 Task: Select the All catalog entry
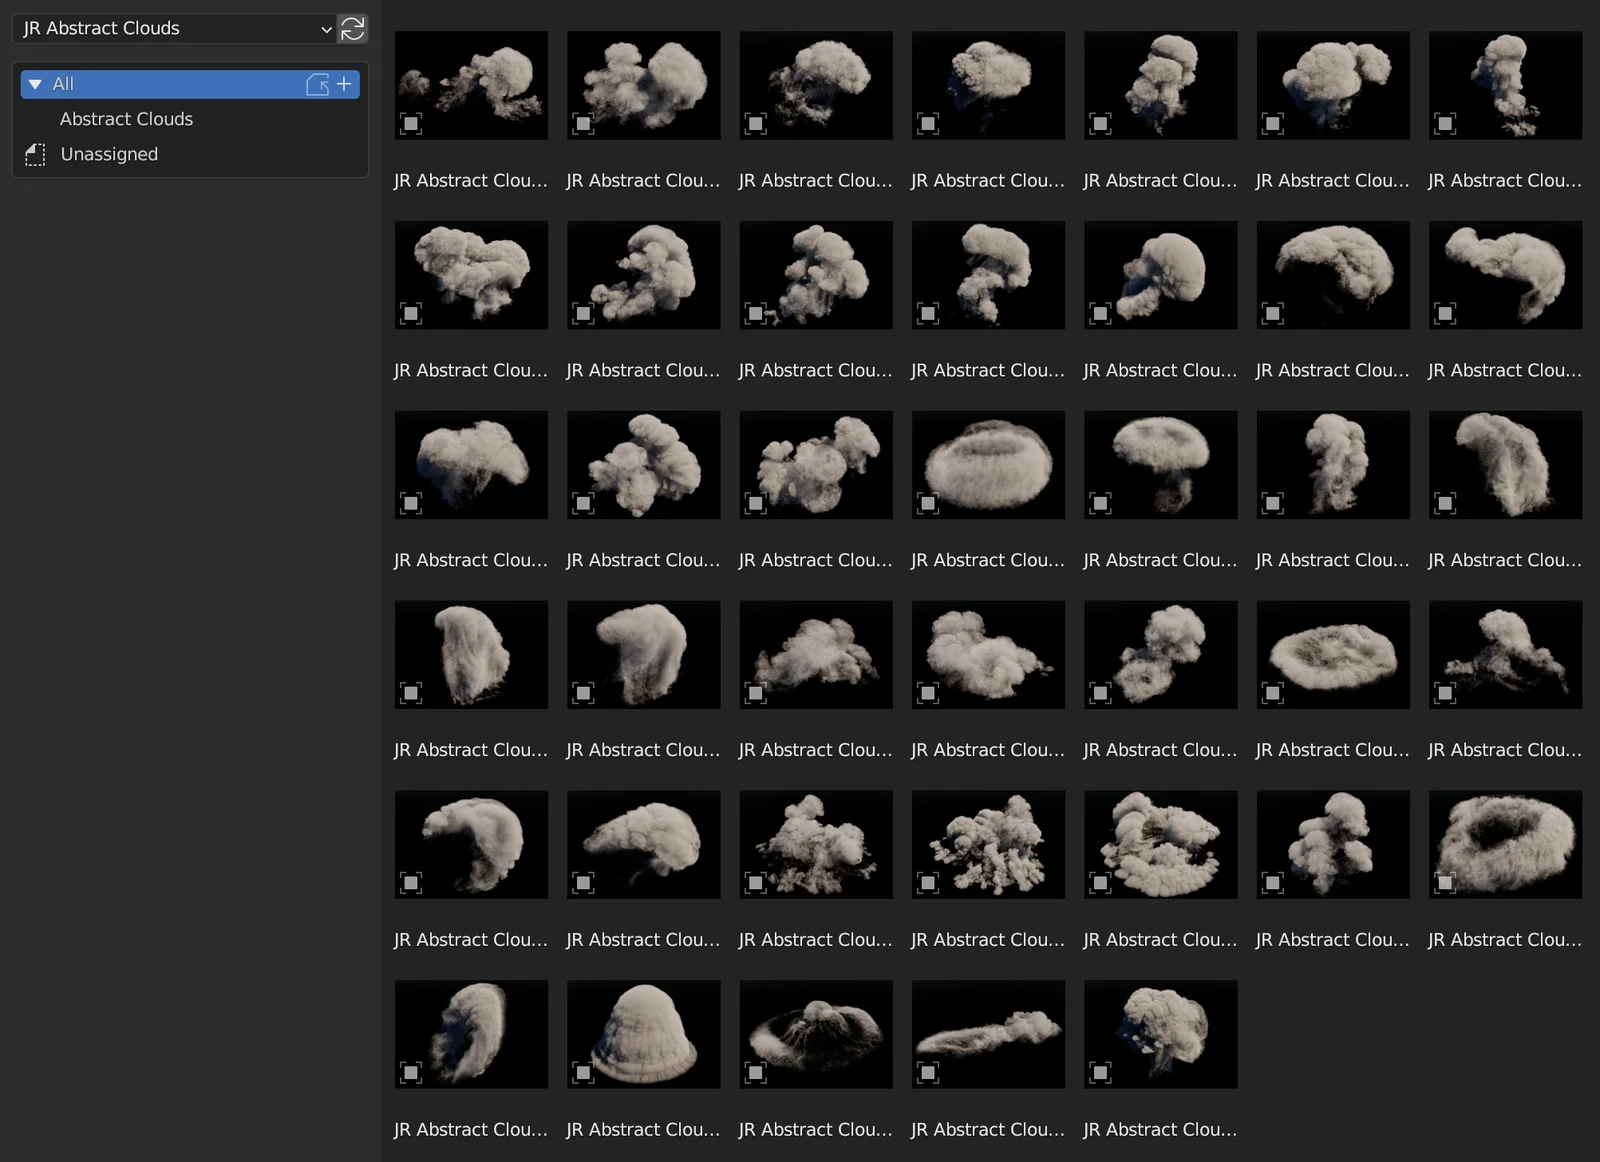pyautogui.click(x=63, y=84)
